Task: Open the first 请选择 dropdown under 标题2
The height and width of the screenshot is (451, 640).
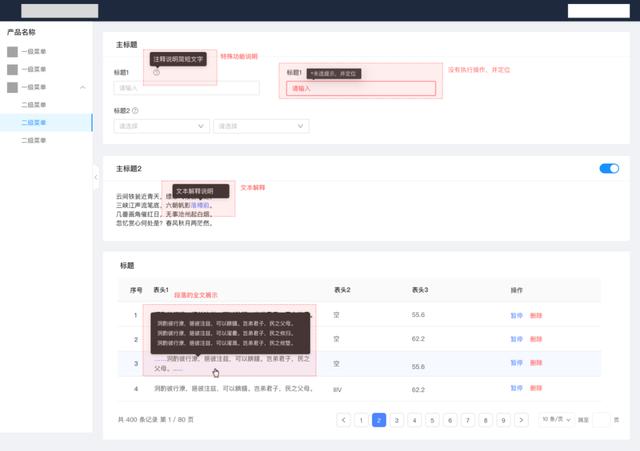Action: pos(162,126)
